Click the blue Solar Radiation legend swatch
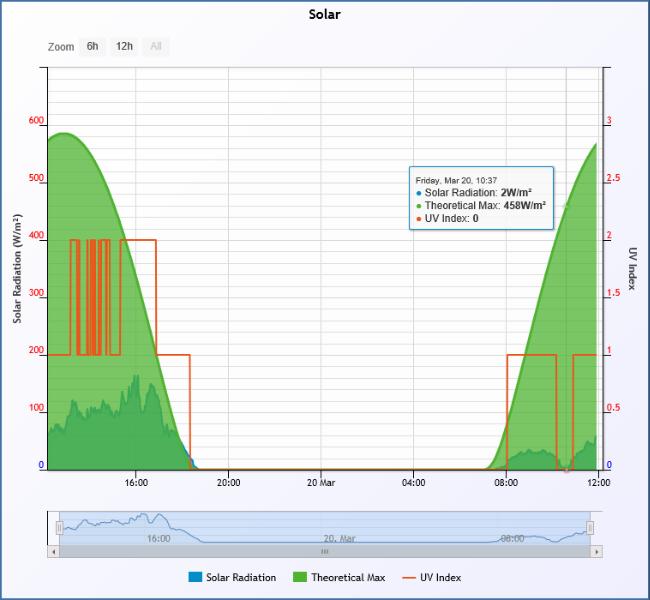The width and height of the screenshot is (650, 600). pos(195,577)
